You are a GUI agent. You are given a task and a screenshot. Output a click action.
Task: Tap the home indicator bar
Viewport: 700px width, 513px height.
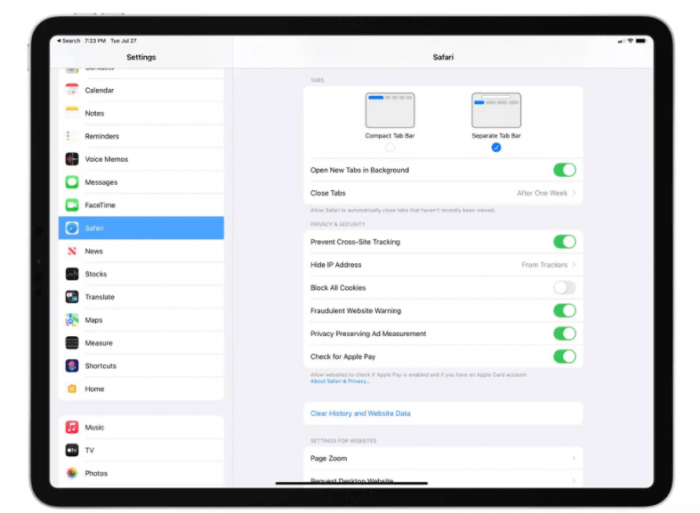351,483
